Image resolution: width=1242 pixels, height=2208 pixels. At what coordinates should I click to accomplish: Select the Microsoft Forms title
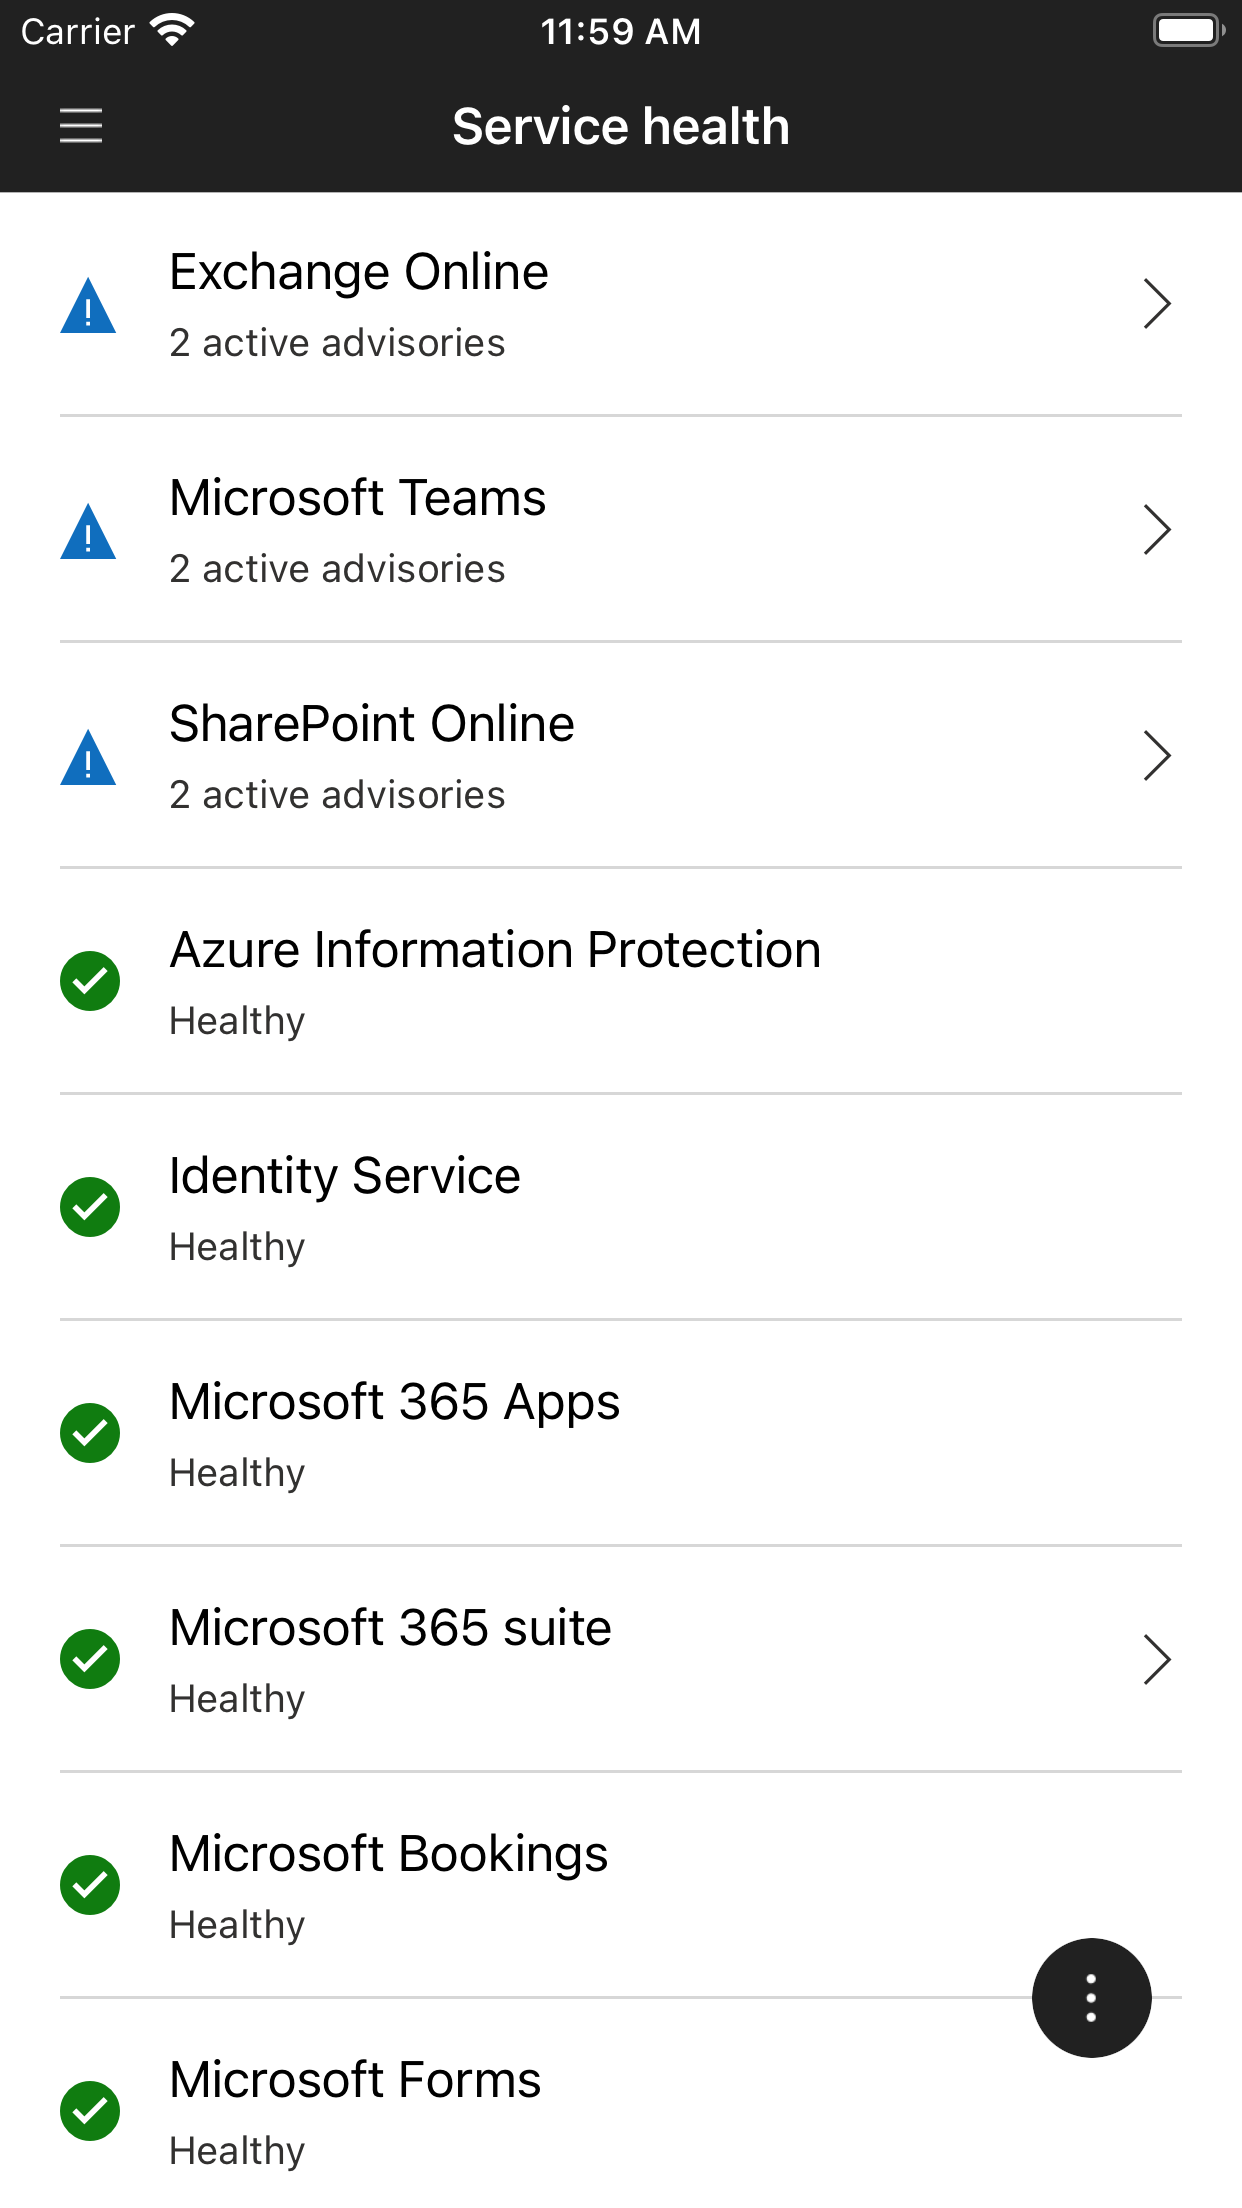(355, 2080)
